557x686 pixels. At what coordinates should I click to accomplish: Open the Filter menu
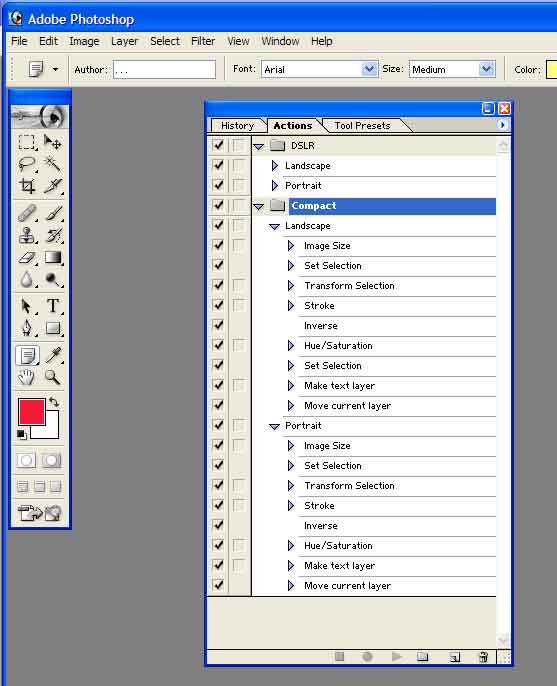(x=203, y=41)
